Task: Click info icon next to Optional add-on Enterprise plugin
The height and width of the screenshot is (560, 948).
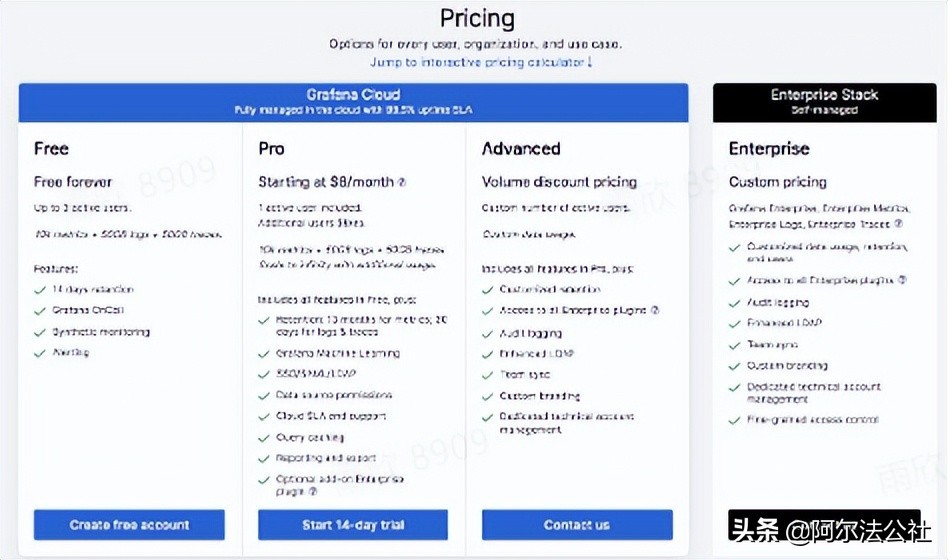Action: 312,492
